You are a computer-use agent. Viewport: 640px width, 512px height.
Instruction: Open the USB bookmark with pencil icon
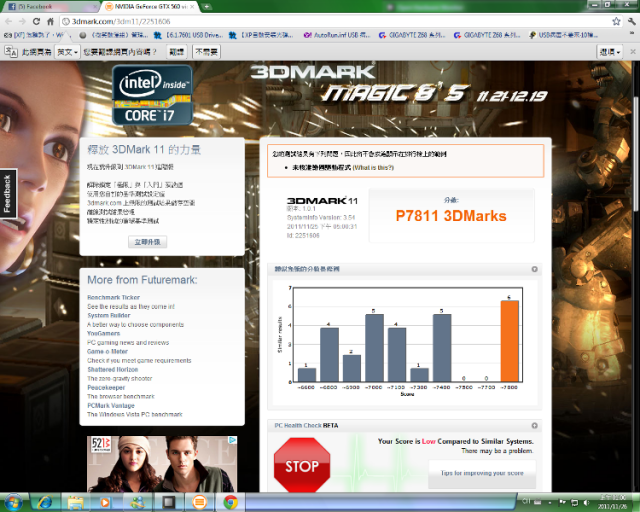point(563,36)
